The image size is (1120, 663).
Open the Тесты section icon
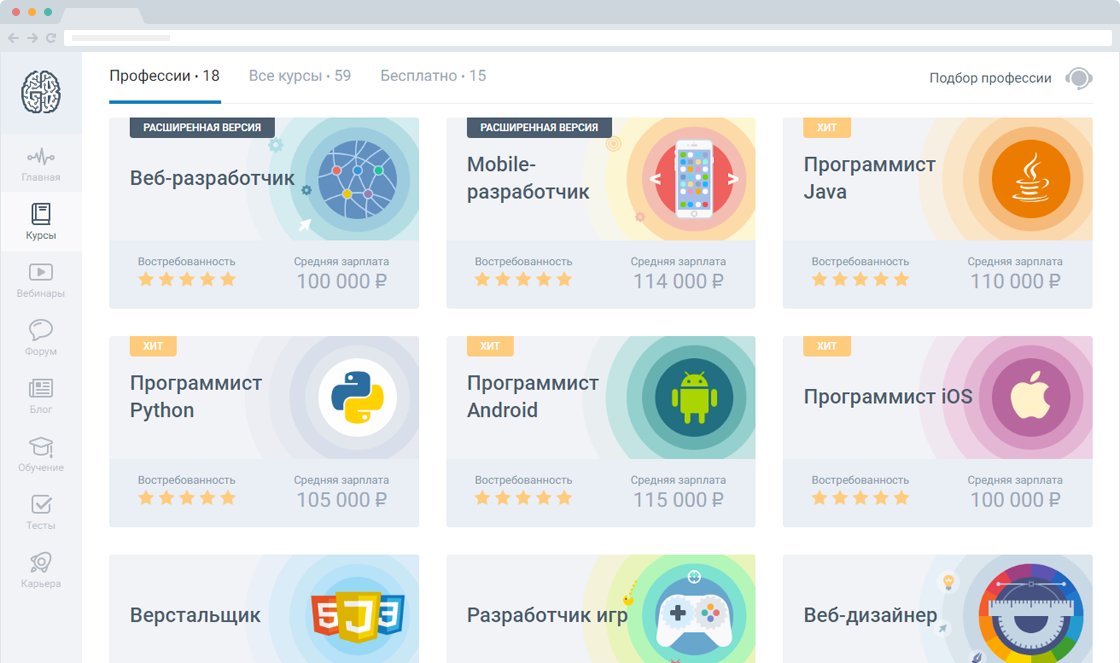(x=40, y=508)
